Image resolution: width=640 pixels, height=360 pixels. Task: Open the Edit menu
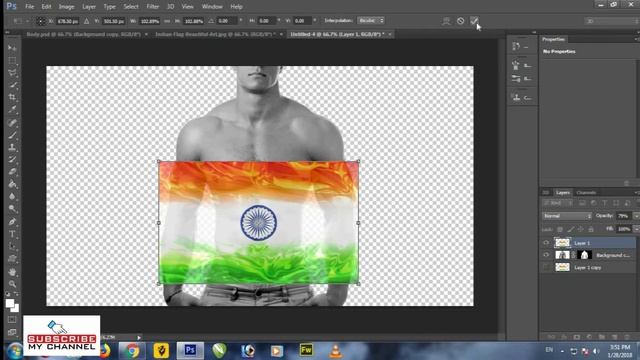(46, 7)
